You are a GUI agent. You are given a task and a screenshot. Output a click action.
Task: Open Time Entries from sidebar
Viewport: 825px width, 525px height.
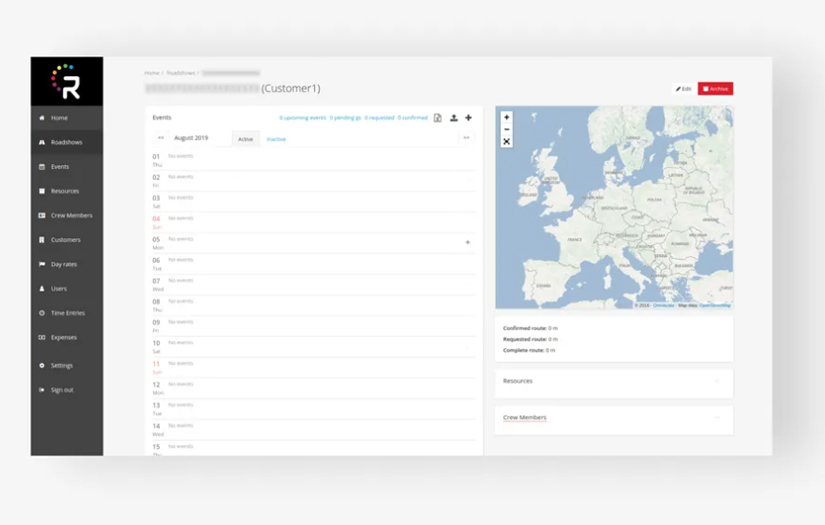(x=67, y=313)
